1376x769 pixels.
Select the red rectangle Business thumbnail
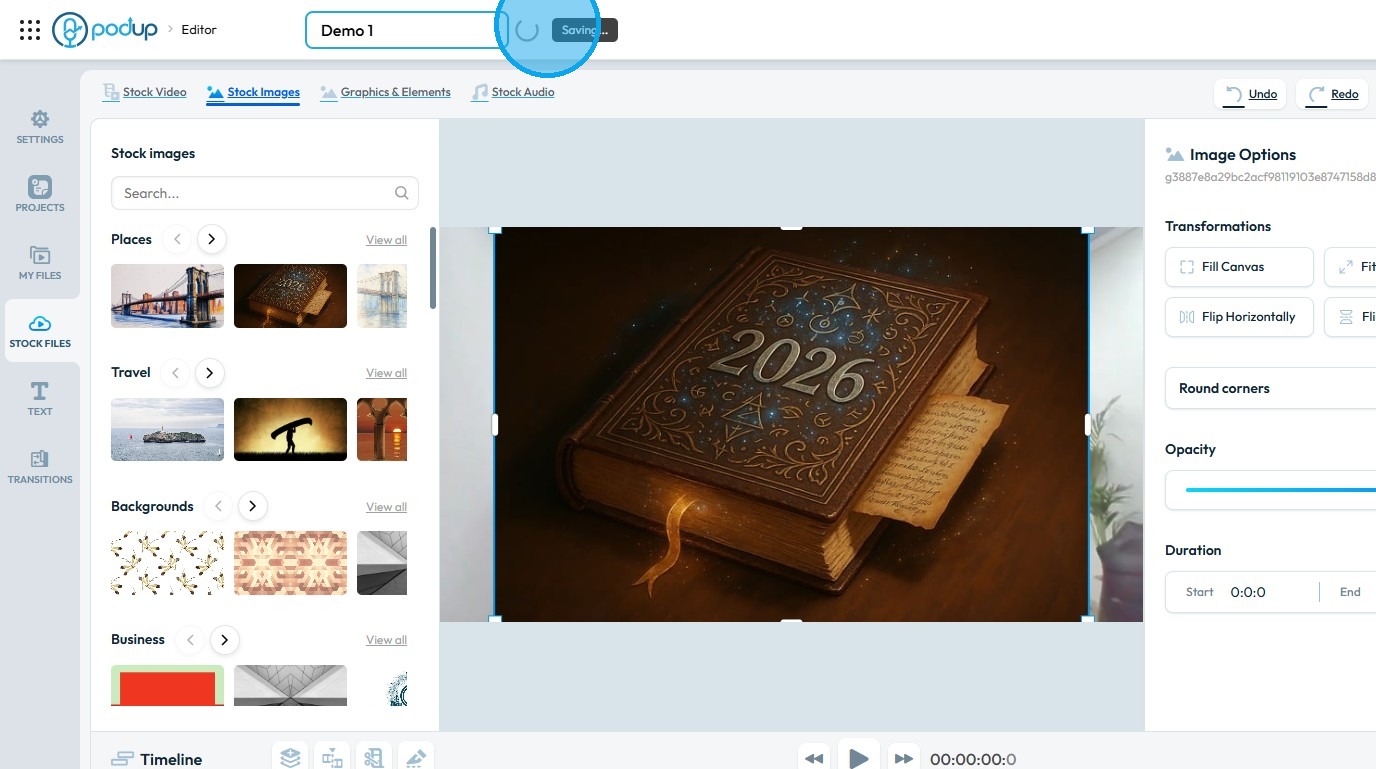pos(167,685)
